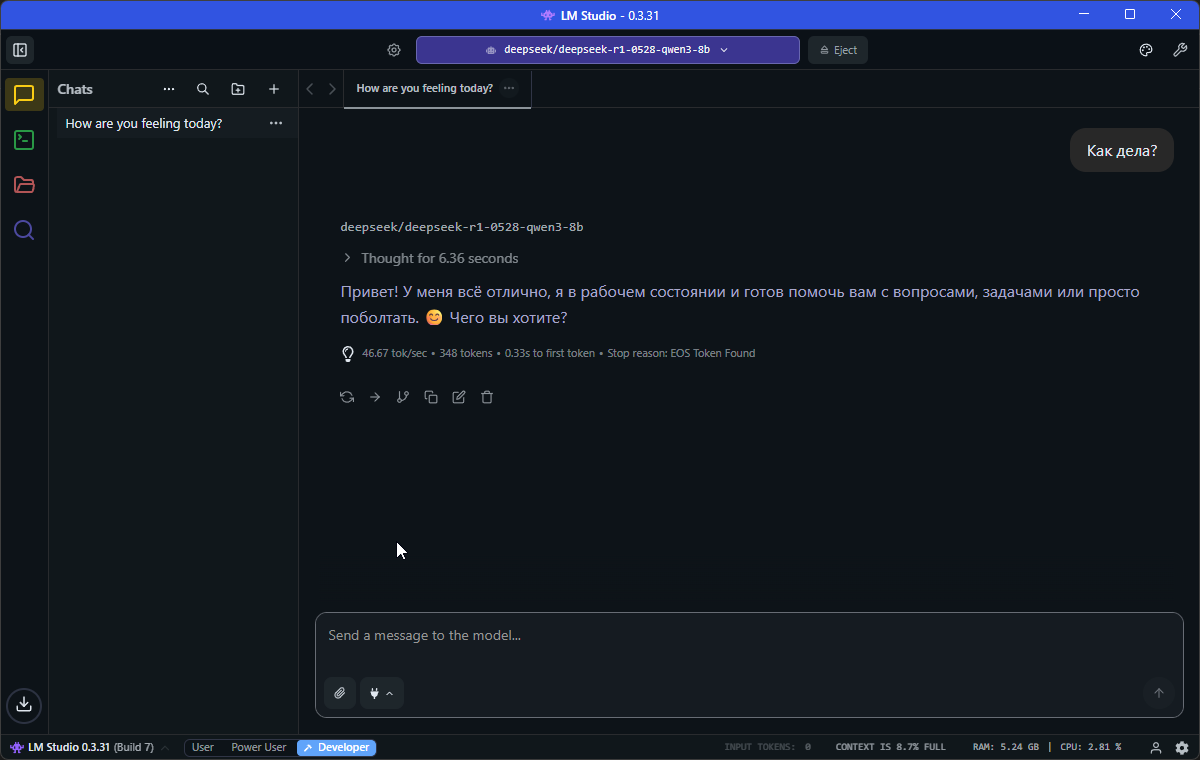Attach a file with the paperclip
The height and width of the screenshot is (760, 1200).
[x=340, y=693]
